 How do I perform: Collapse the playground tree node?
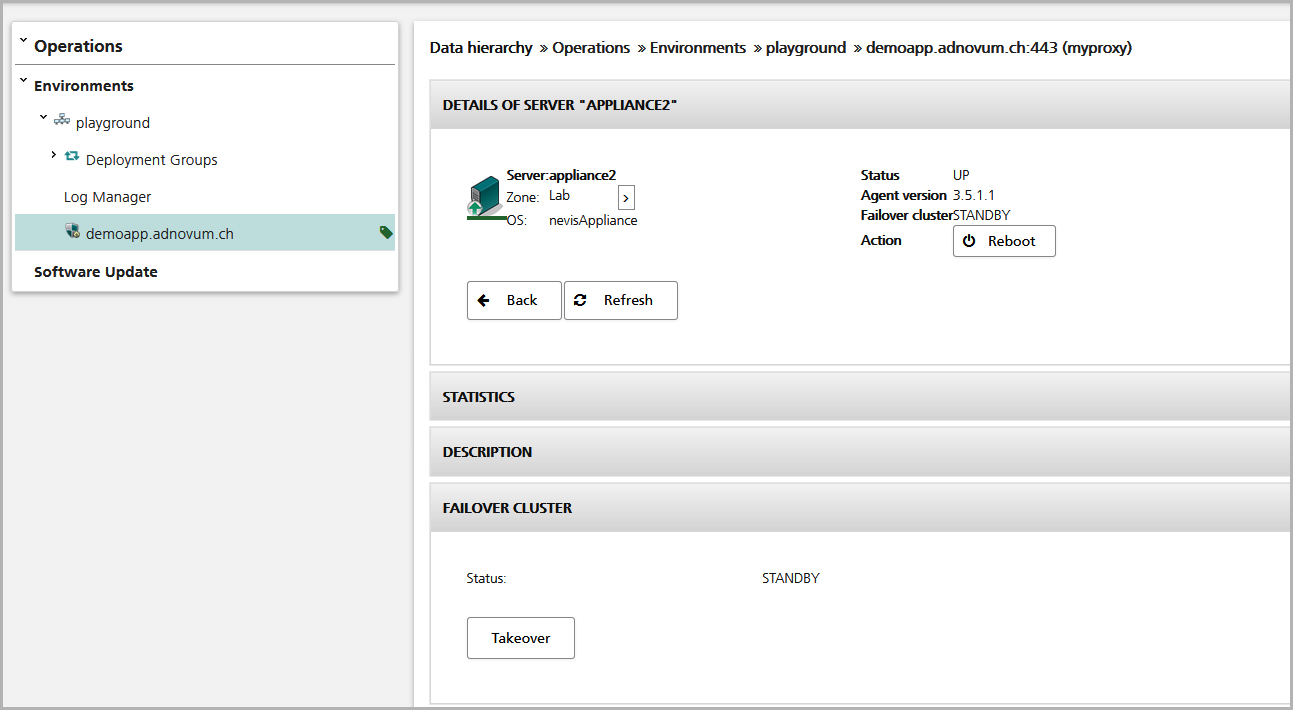[x=44, y=118]
